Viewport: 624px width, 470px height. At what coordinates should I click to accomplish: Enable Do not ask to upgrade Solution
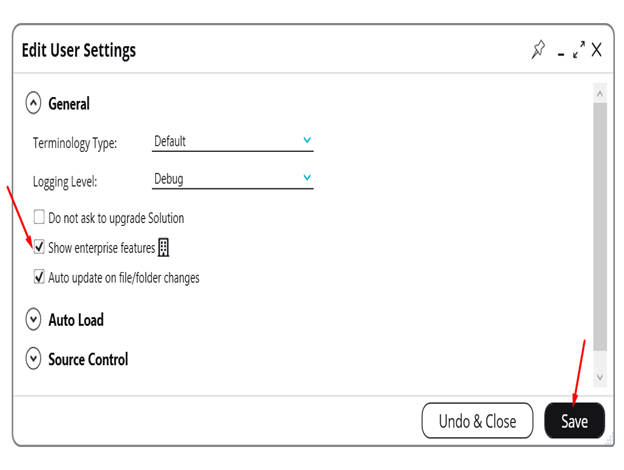[x=39, y=217]
